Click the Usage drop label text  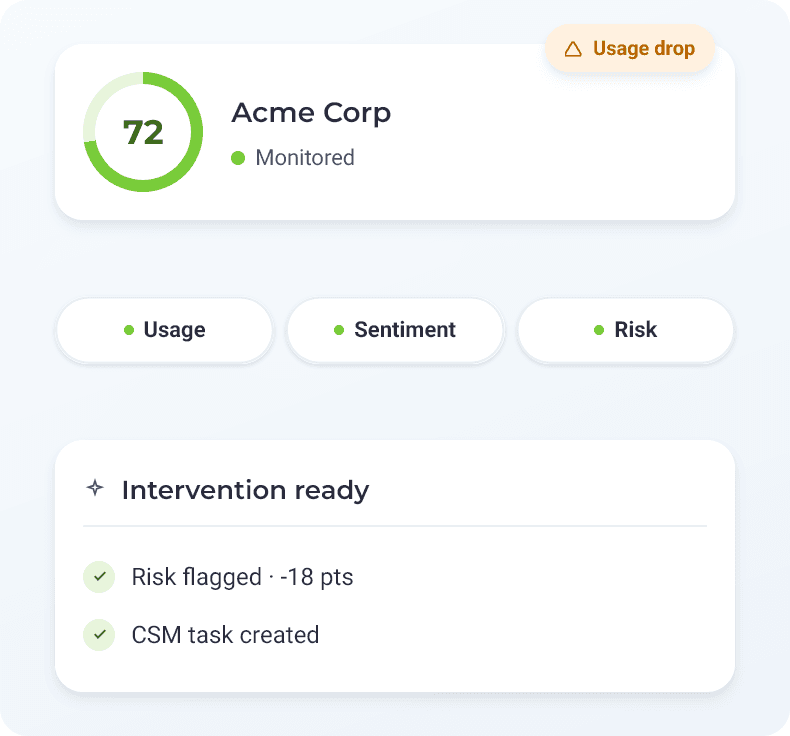644,49
